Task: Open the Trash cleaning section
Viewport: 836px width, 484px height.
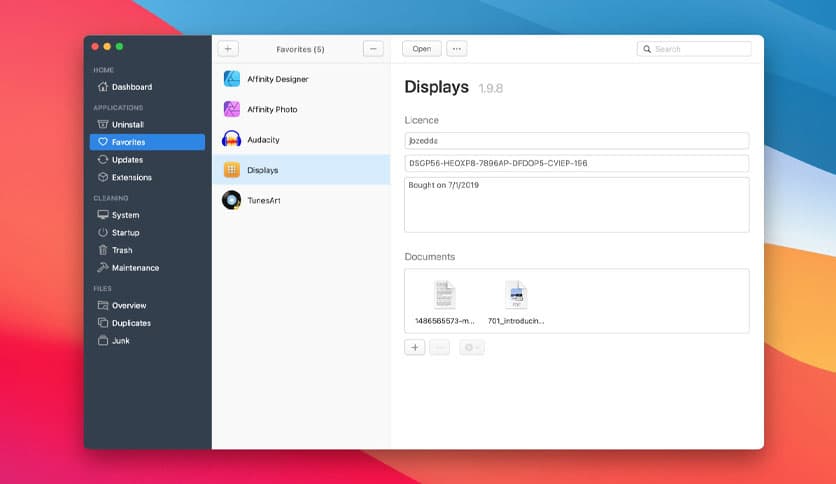Action: click(x=121, y=251)
